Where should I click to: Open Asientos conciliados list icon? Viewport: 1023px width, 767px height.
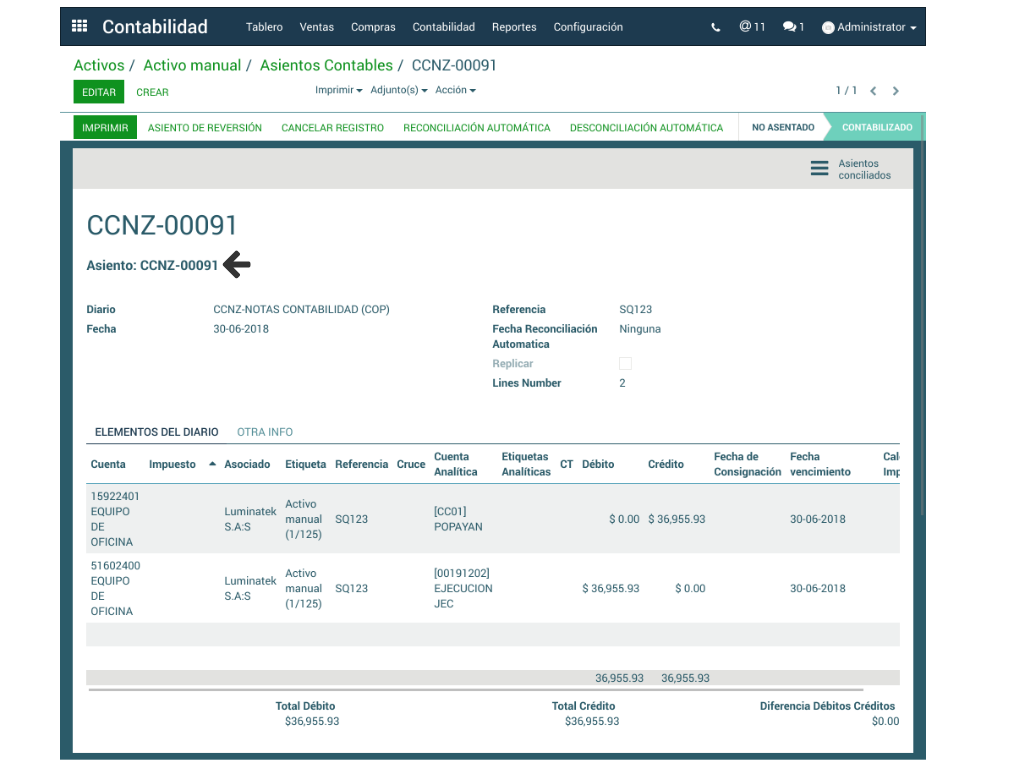(x=819, y=169)
